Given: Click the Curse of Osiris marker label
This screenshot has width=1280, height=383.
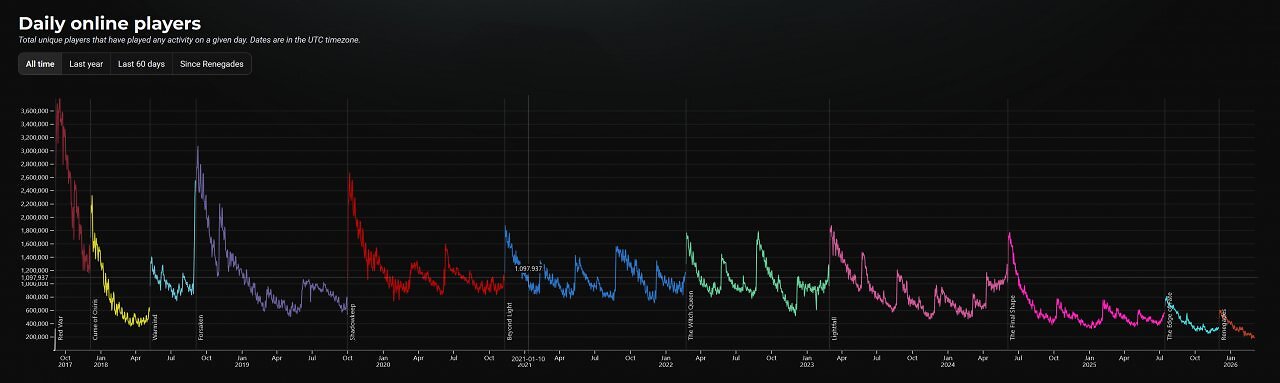Looking at the screenshot, I should [x=95, y=321].
